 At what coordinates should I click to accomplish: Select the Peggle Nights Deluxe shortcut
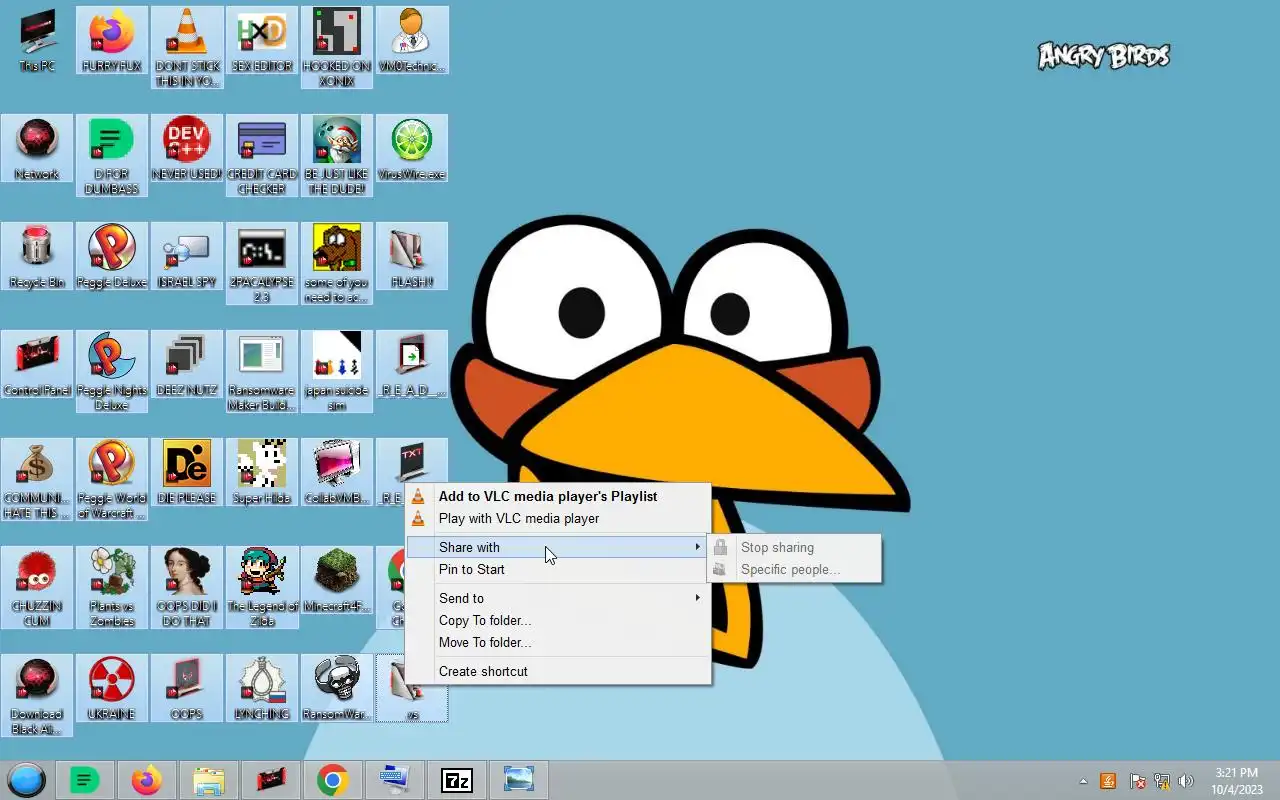[x=112, y=371]
